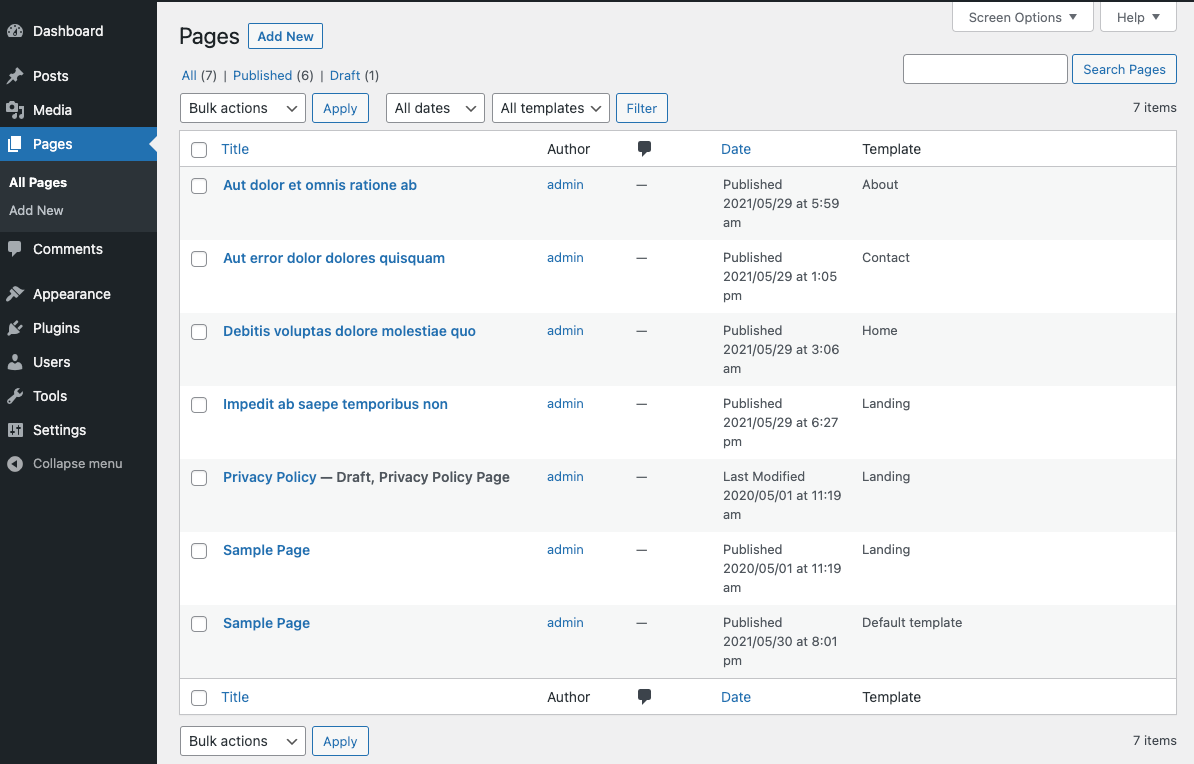Viewport: 1194px width, 764px height.
Task: Expand the Screen Options panel
Action: pos(1022,17)
